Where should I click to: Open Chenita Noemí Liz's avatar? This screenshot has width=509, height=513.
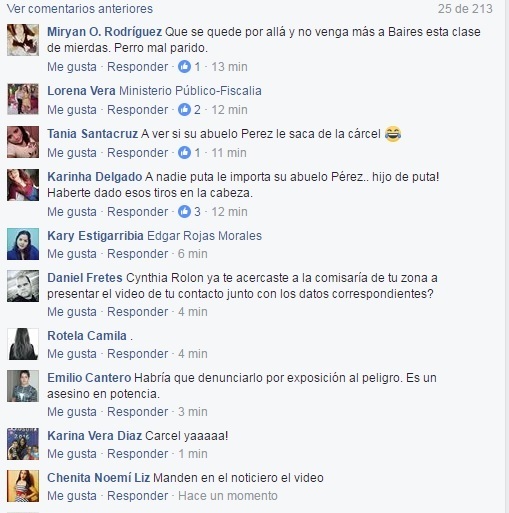point(23,486)
